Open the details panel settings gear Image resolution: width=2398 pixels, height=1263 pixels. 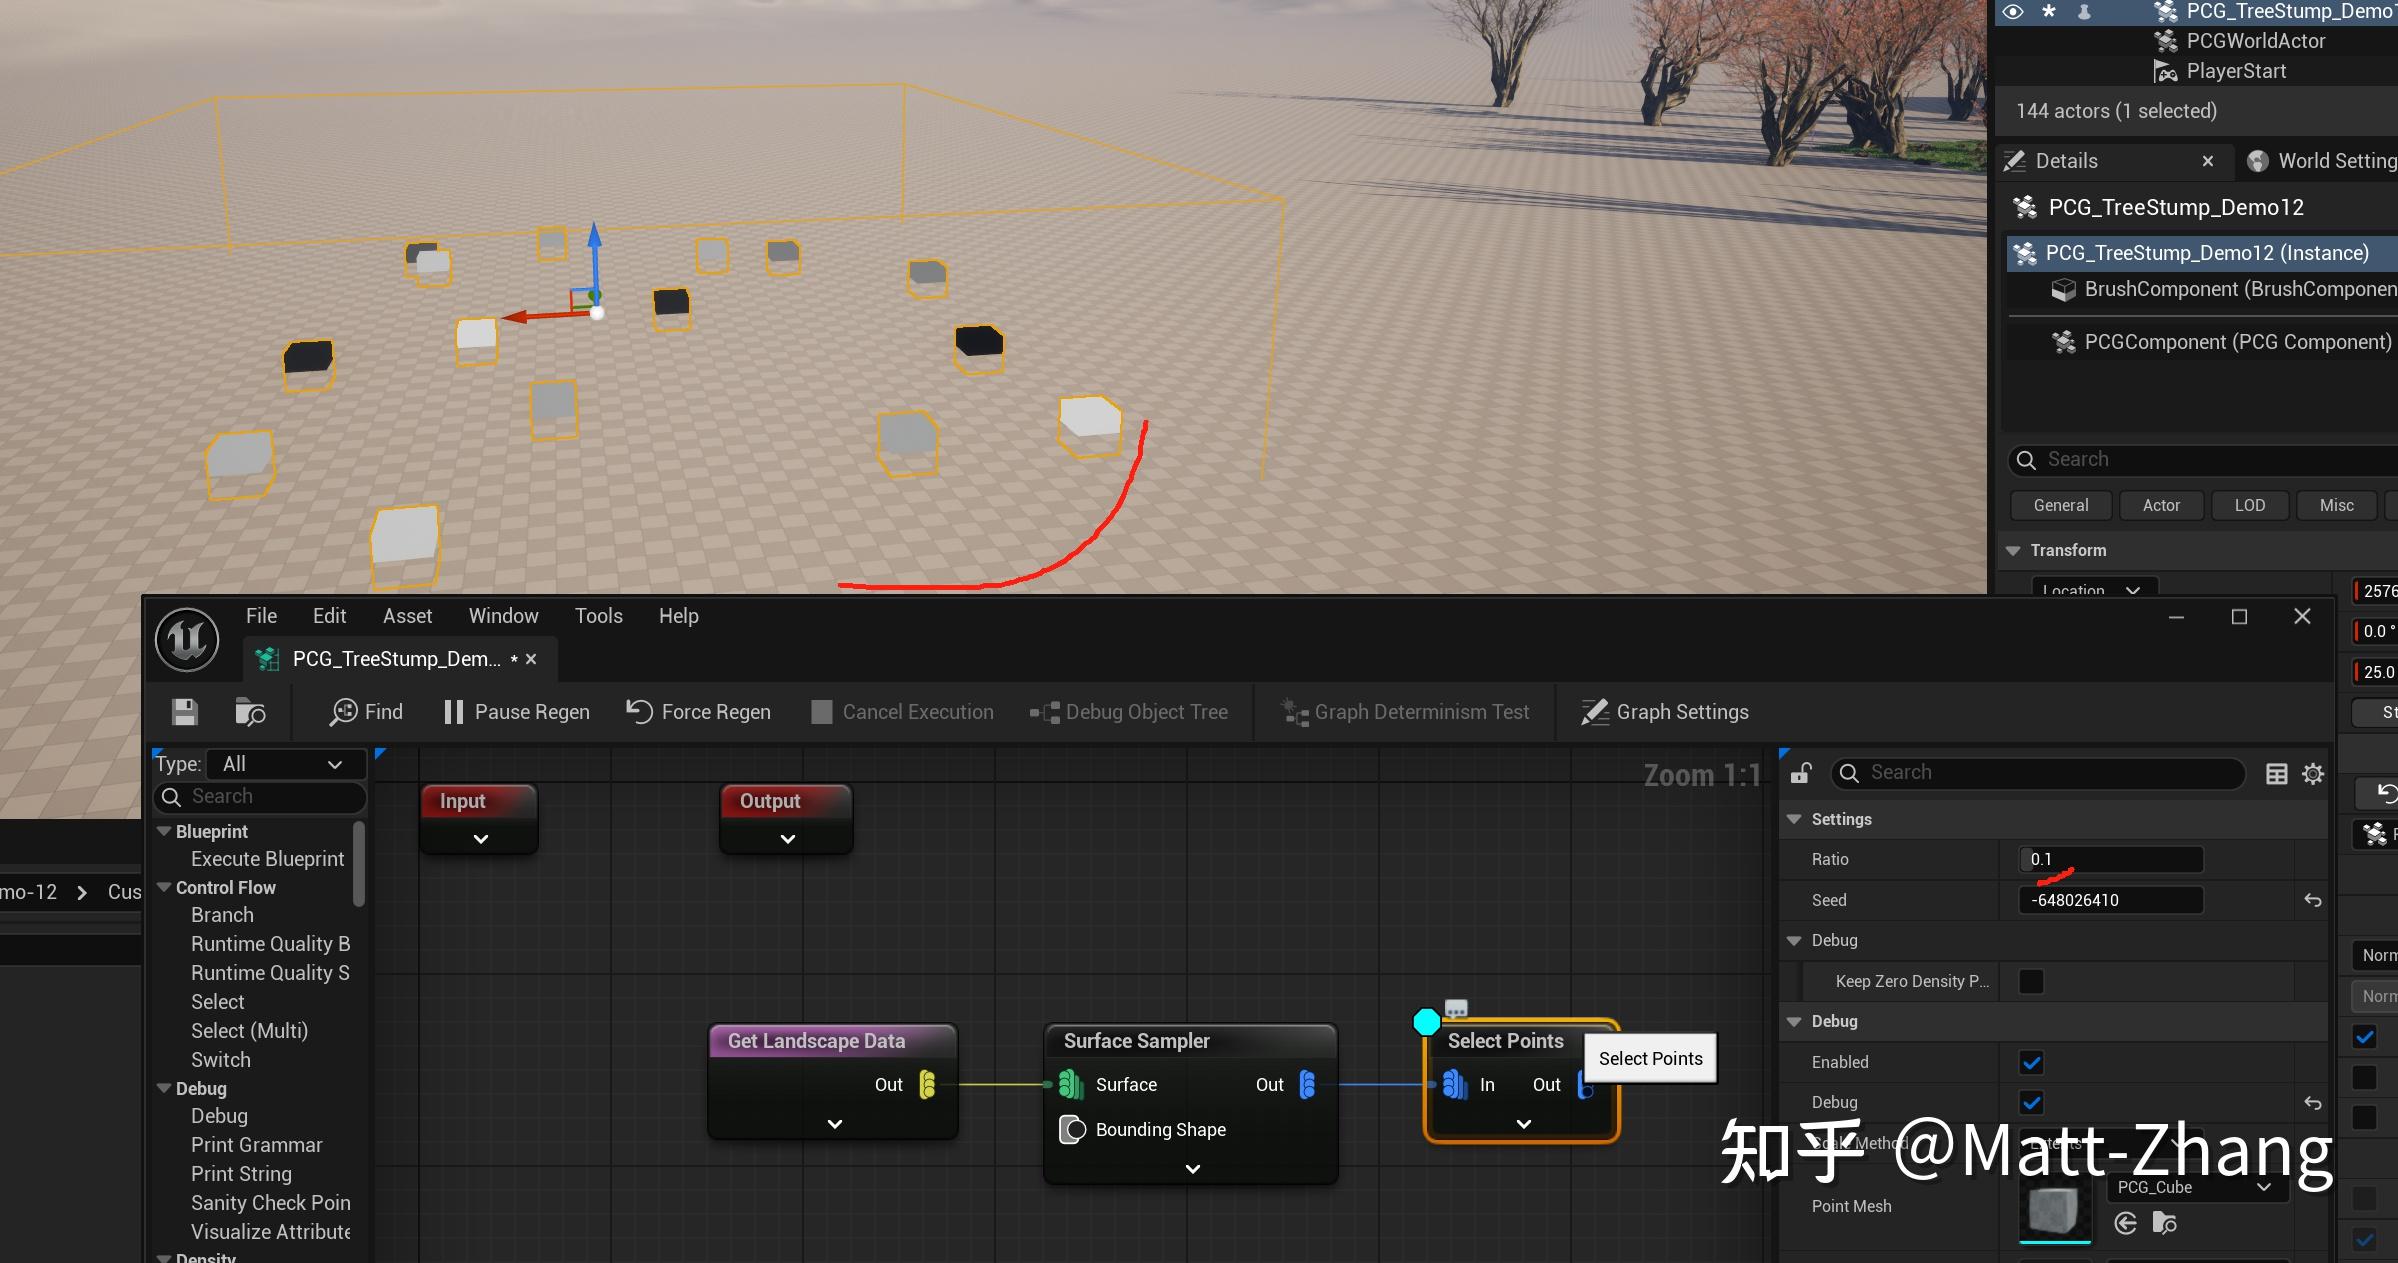2313,773
